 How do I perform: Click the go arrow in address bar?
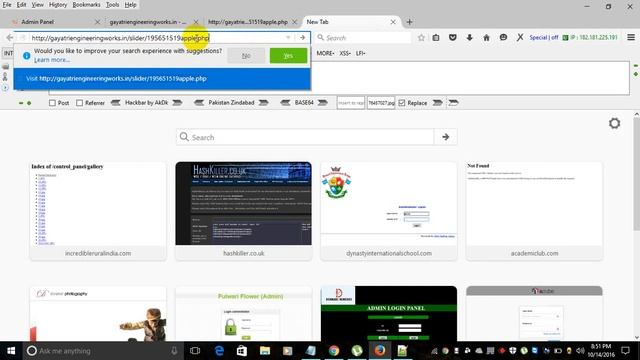point(302,38)
